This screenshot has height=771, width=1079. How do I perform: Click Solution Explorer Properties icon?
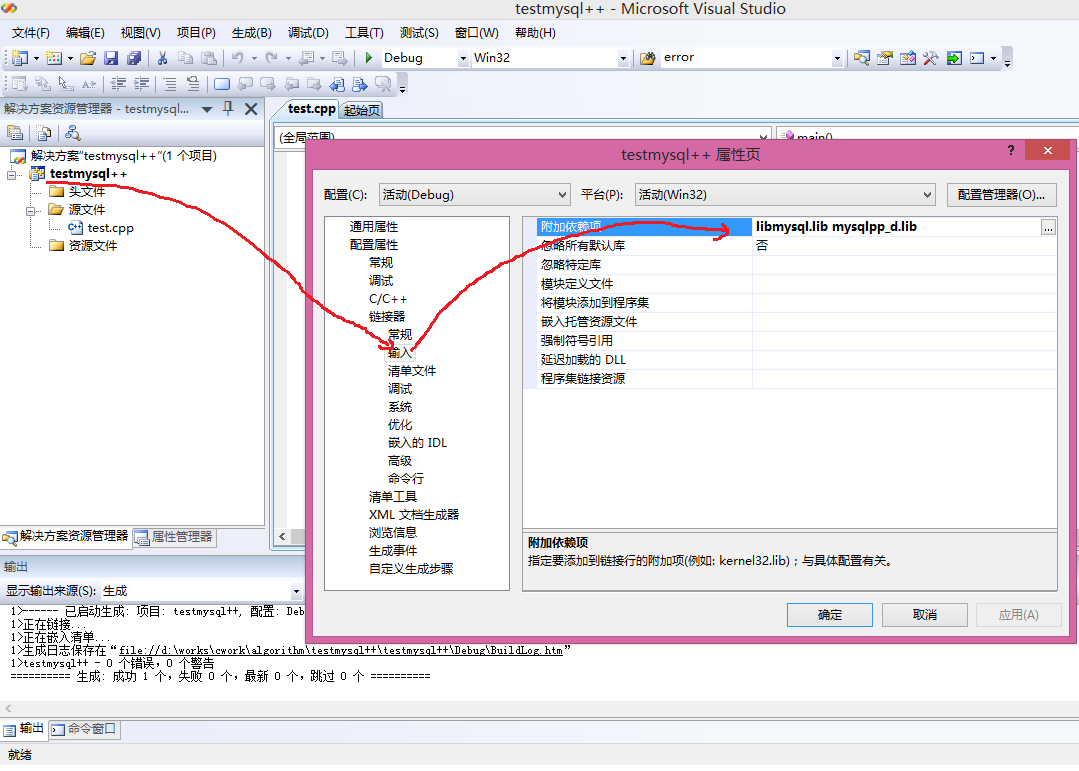point(15,133)
